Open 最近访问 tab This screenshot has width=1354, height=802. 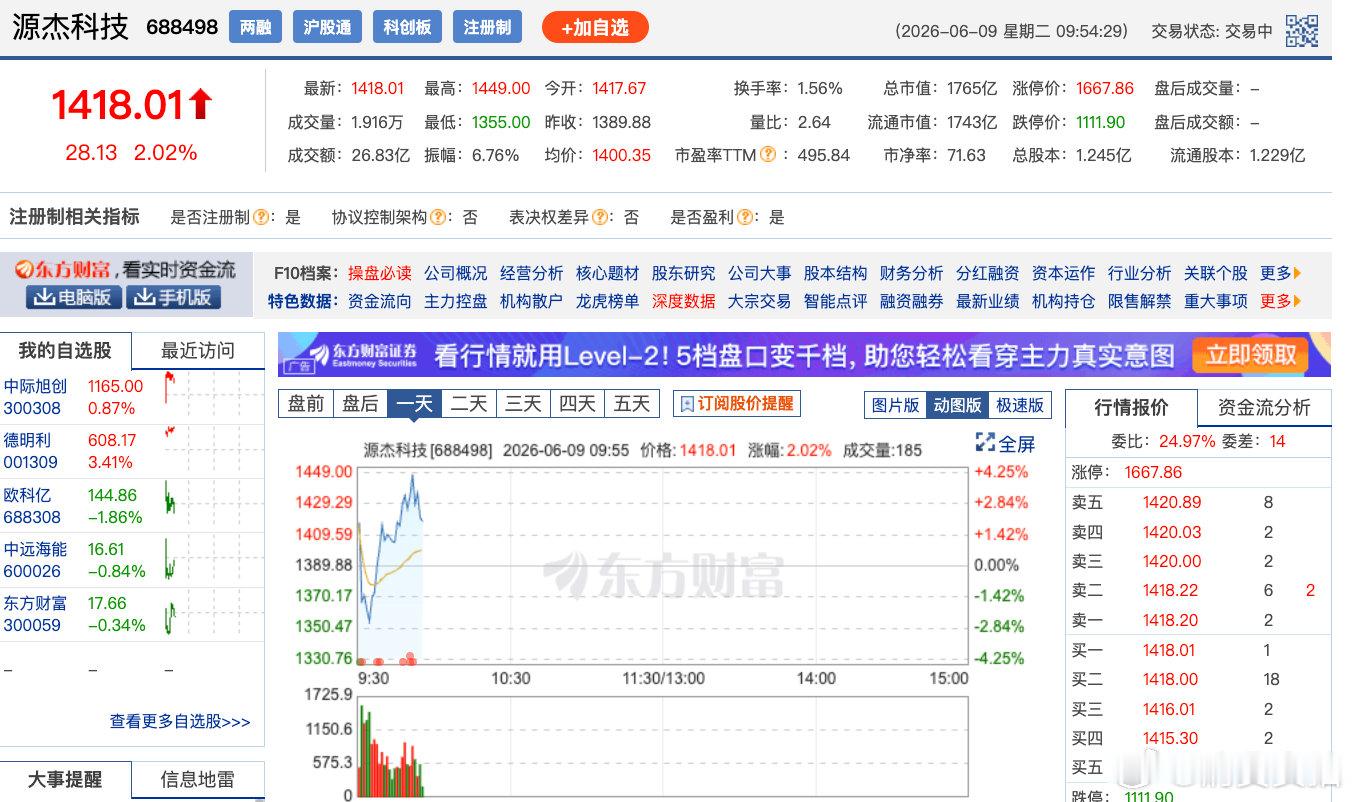click(x=198, y=351)
